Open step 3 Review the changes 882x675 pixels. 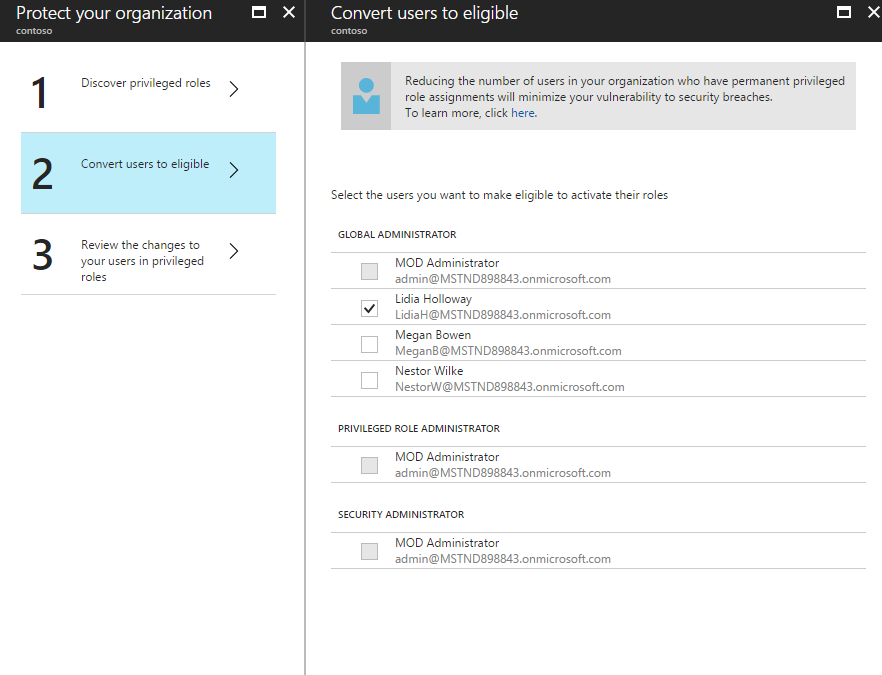[x=142, y=261]
